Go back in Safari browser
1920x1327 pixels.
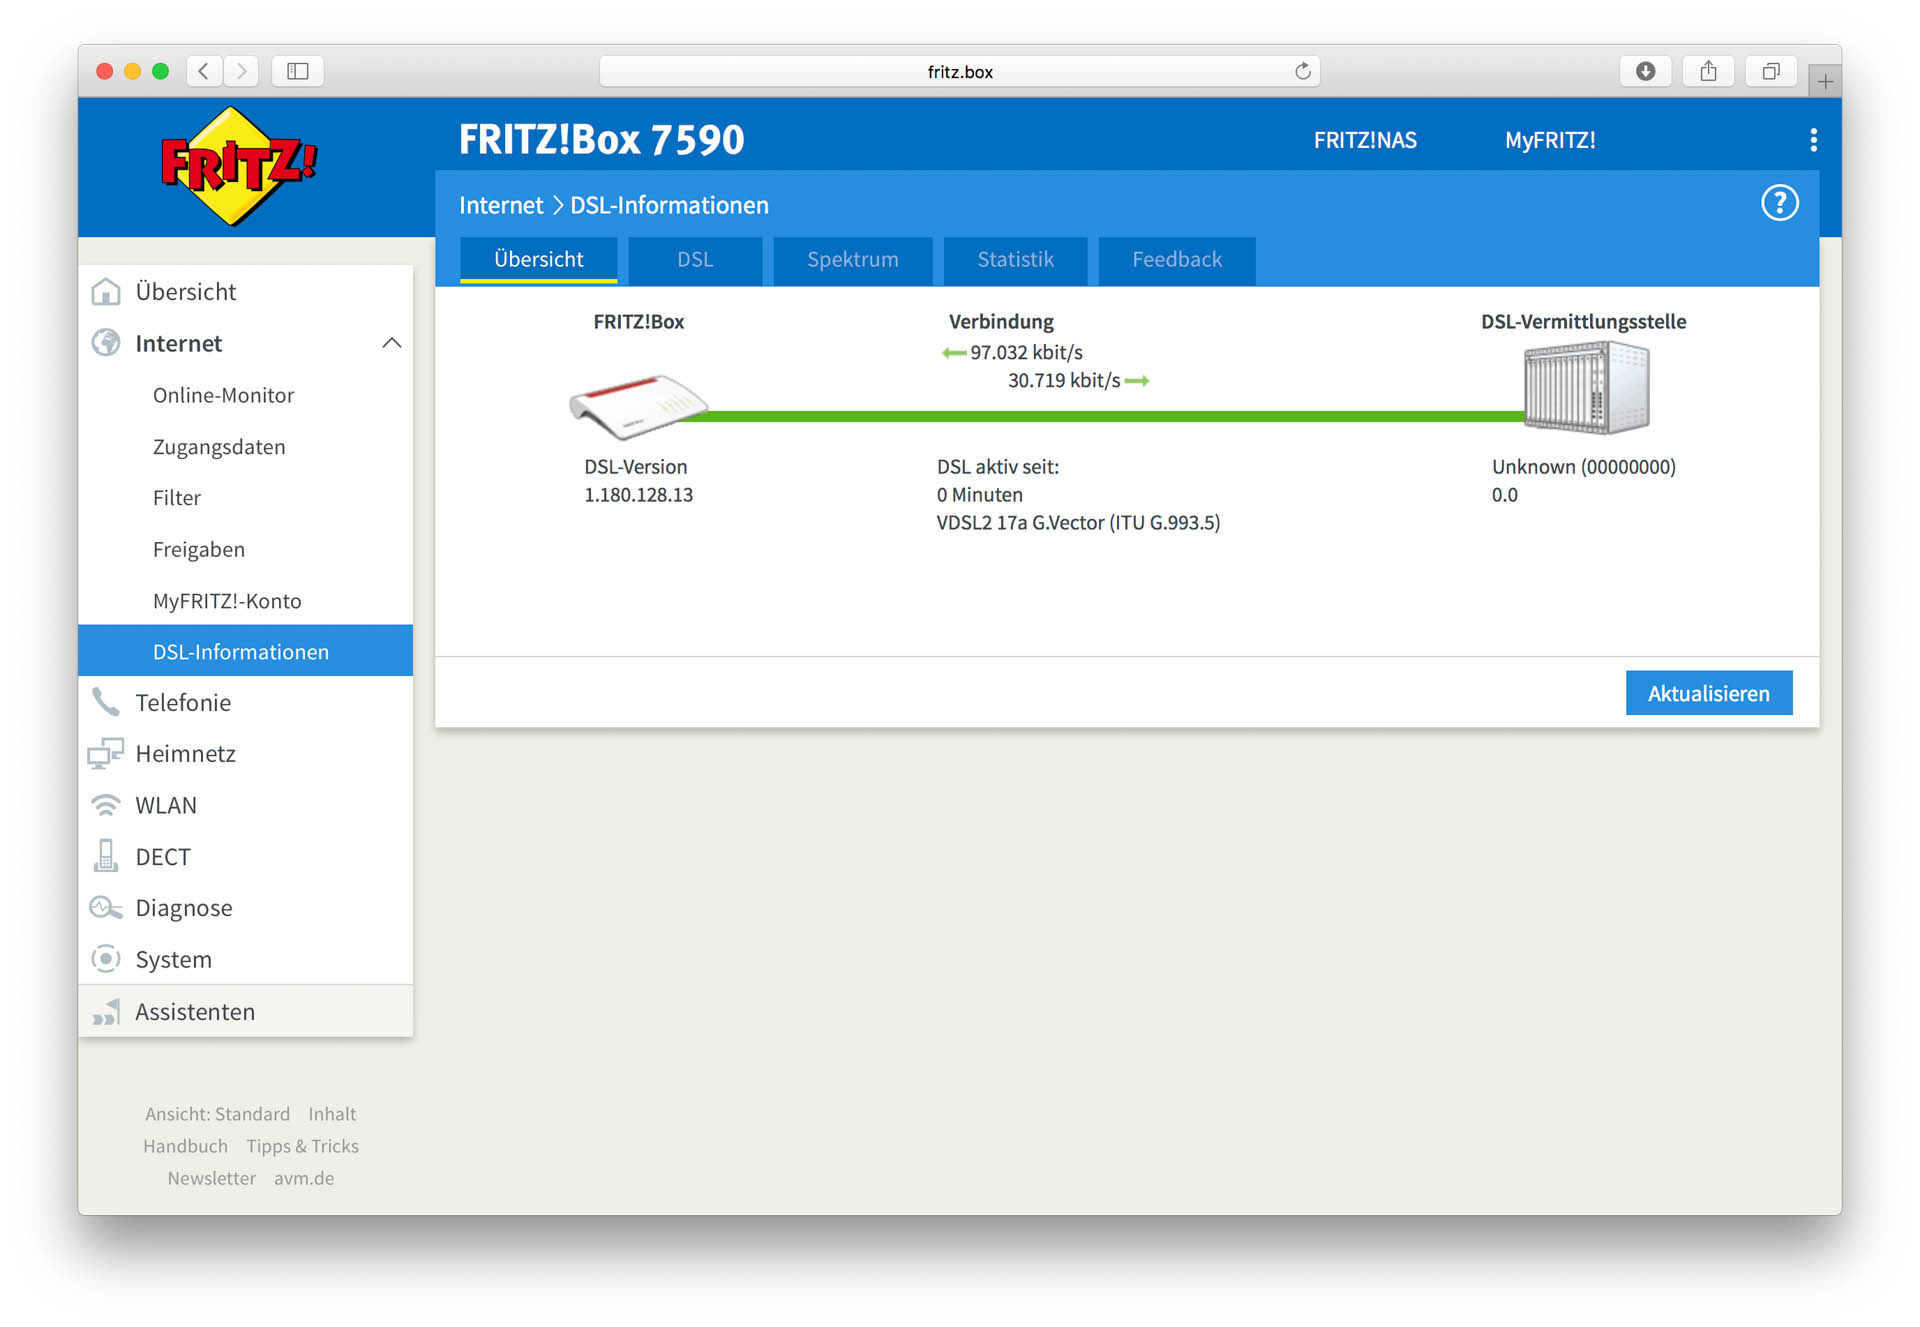pyautogui.click(x=205, y=71)
